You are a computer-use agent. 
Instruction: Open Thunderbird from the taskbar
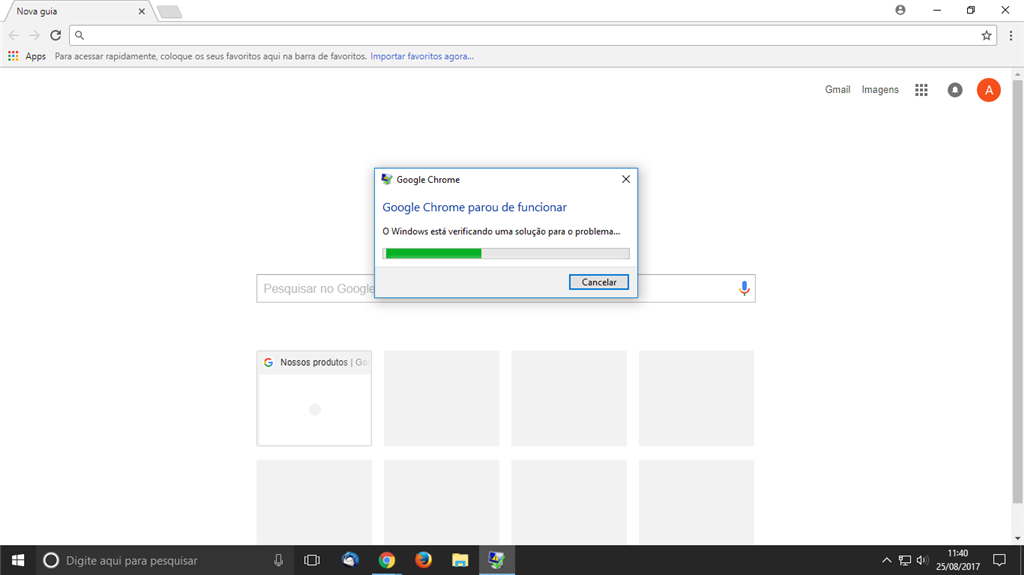click(x=350, y=560)
